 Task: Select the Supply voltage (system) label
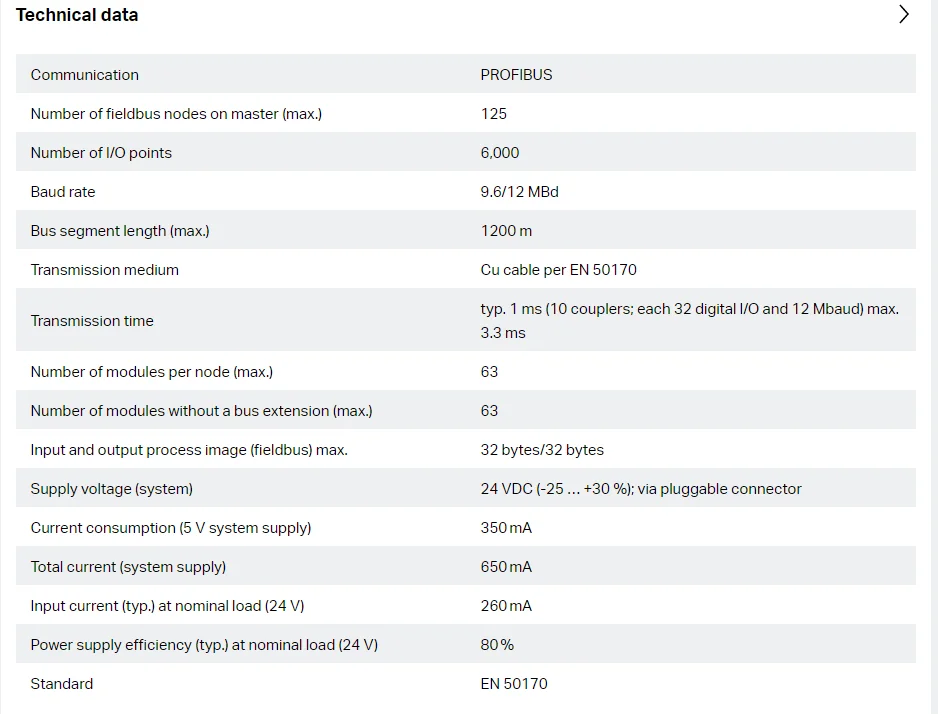111,489
